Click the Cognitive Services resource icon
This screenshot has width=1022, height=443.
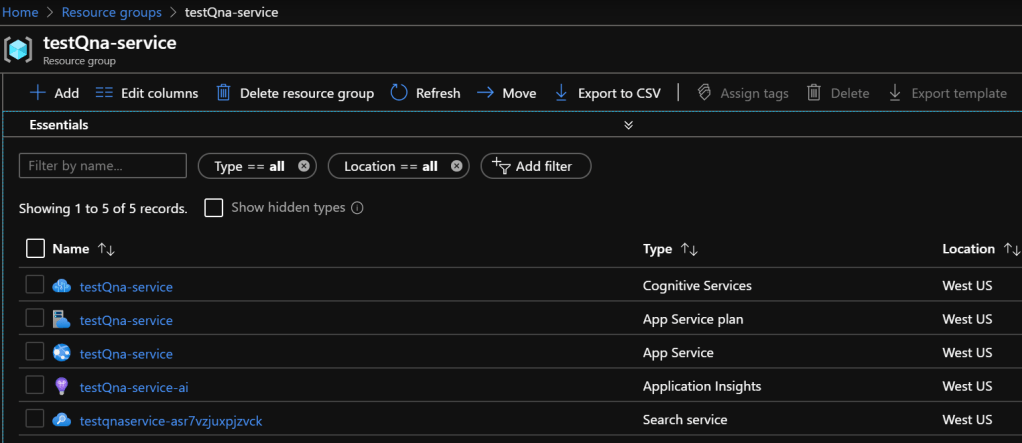coord(62,287)
